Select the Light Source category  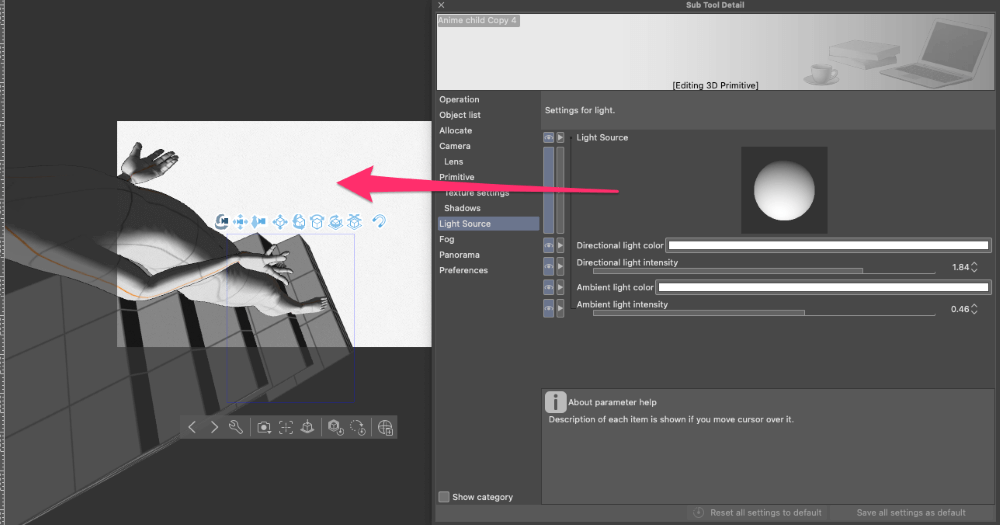click(488, 224)
